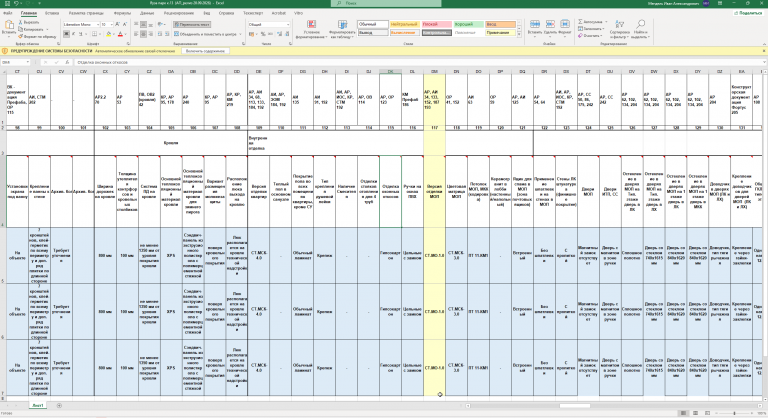Click Insert cells (Вставить) icon

coord(534,24)
